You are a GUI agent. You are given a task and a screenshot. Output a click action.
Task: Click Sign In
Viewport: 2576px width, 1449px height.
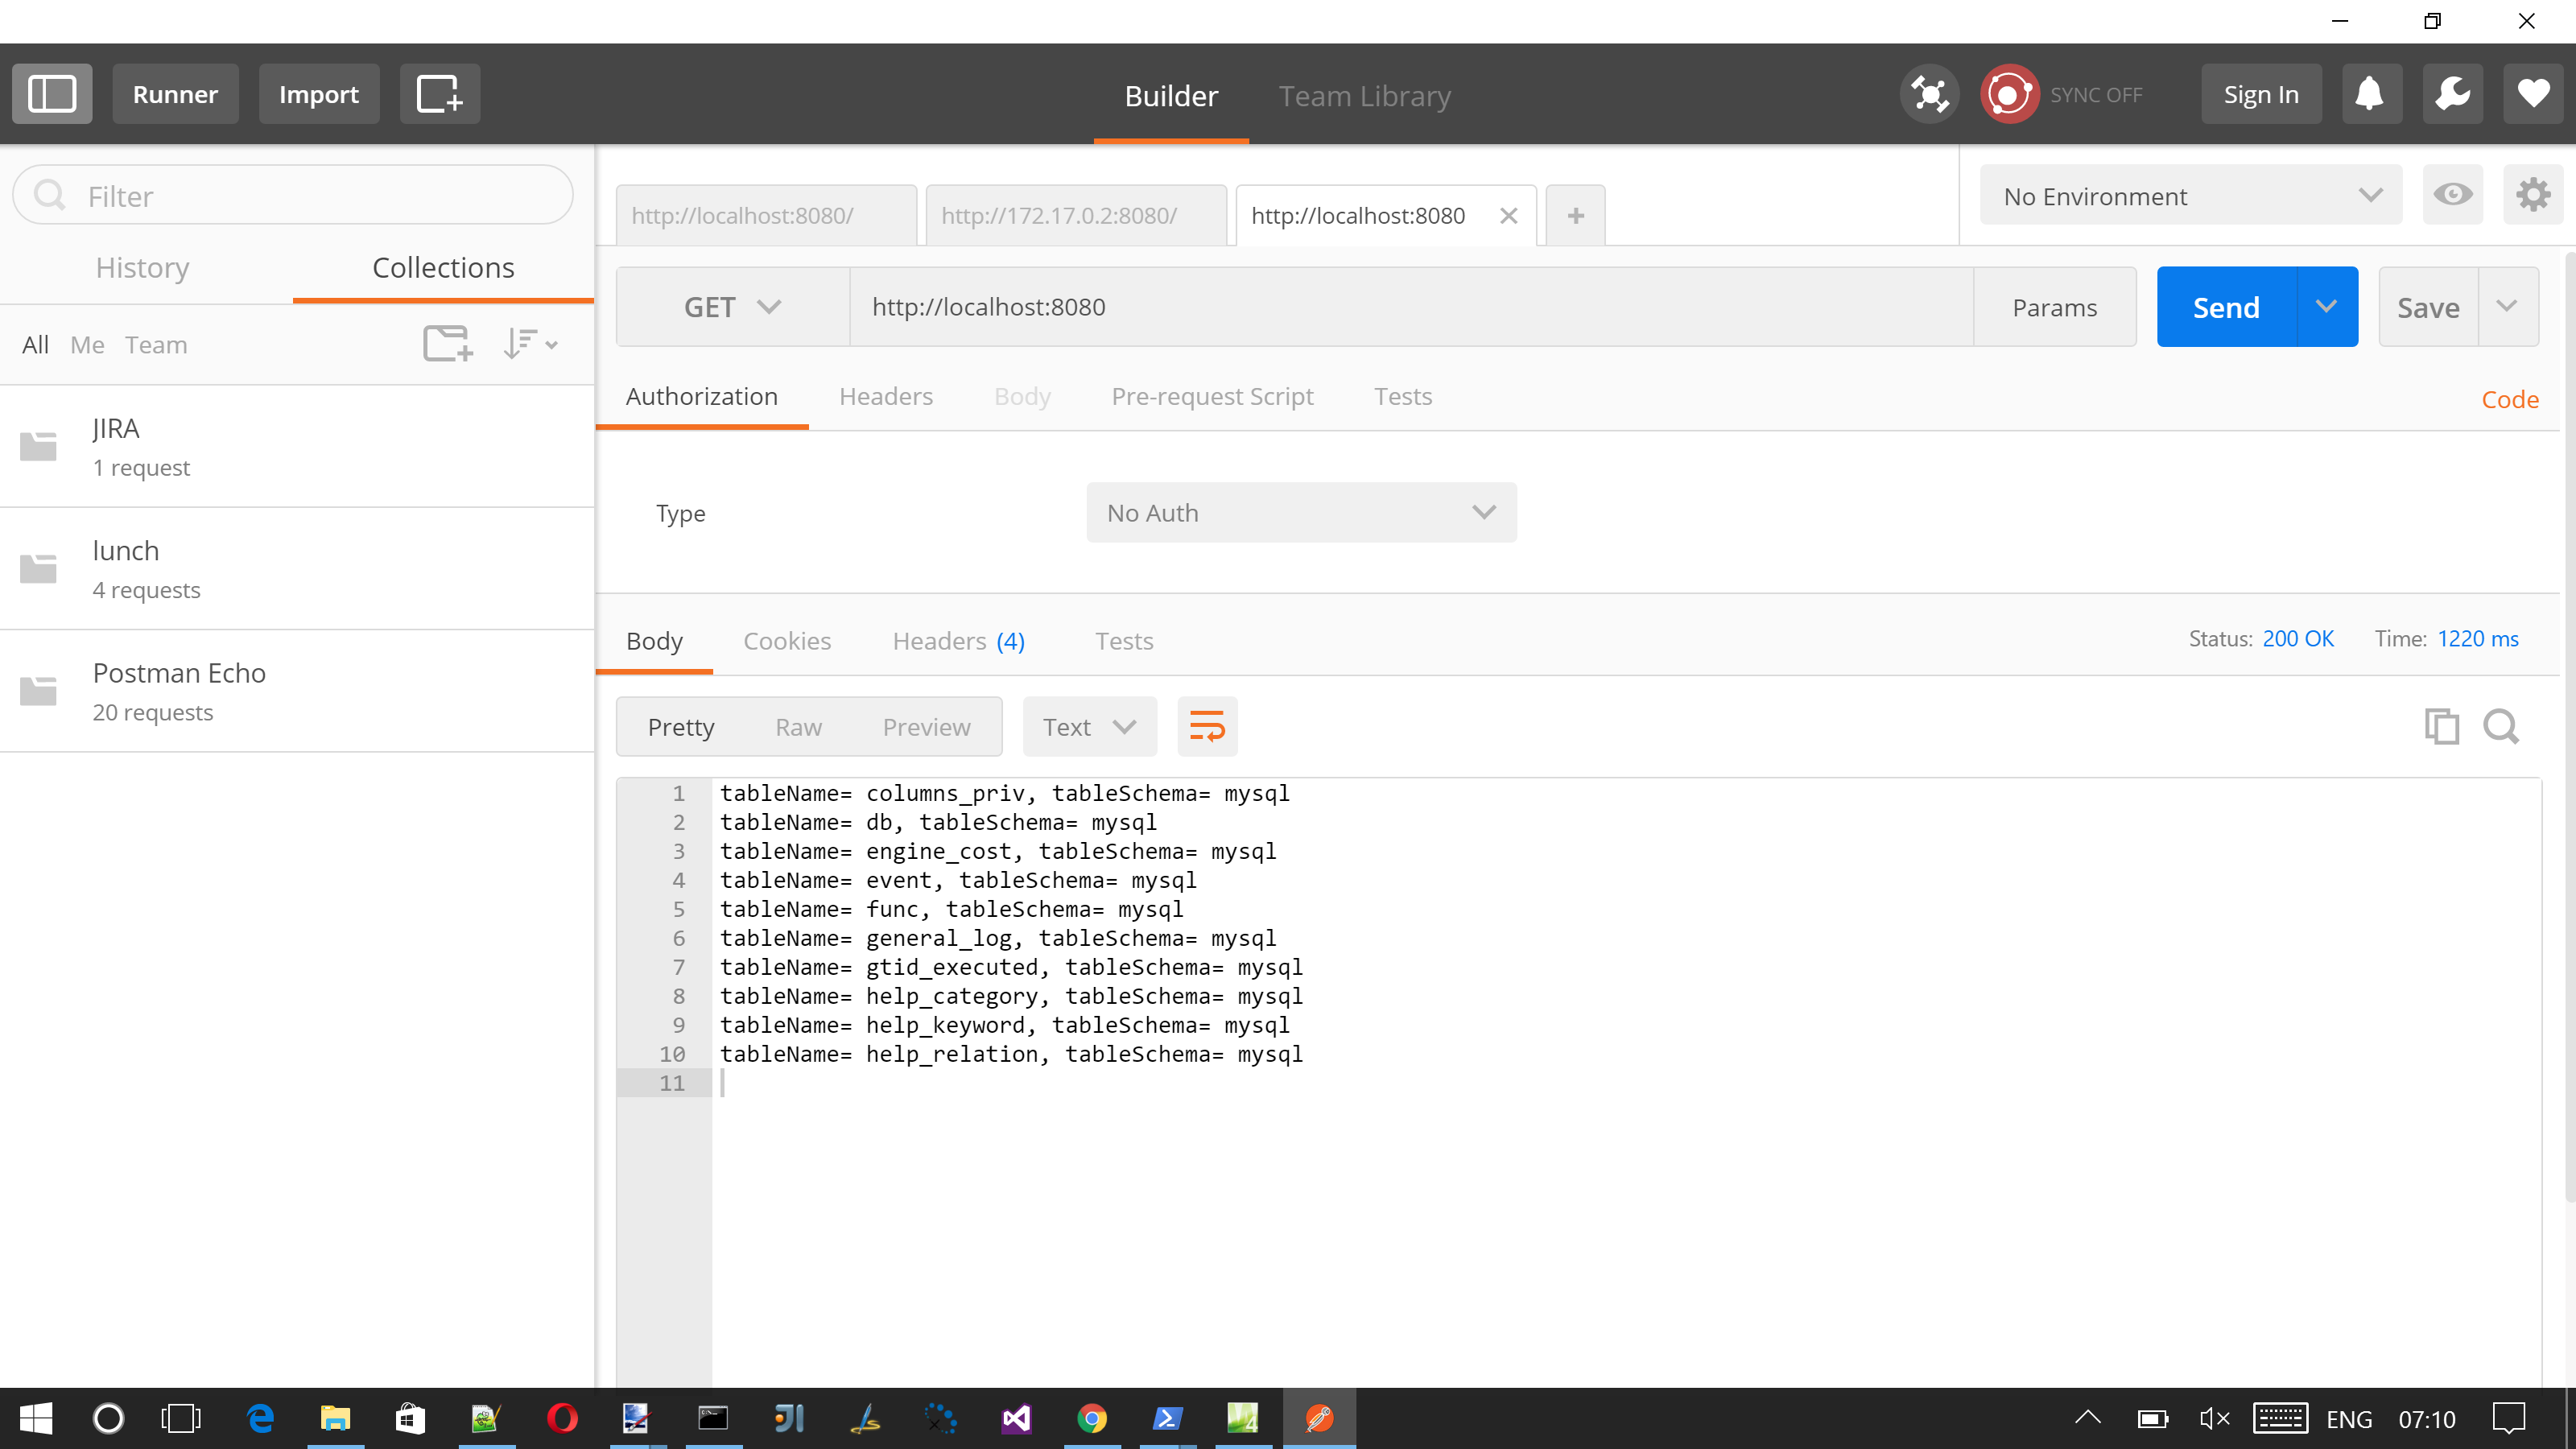(x=2261, y=94)
